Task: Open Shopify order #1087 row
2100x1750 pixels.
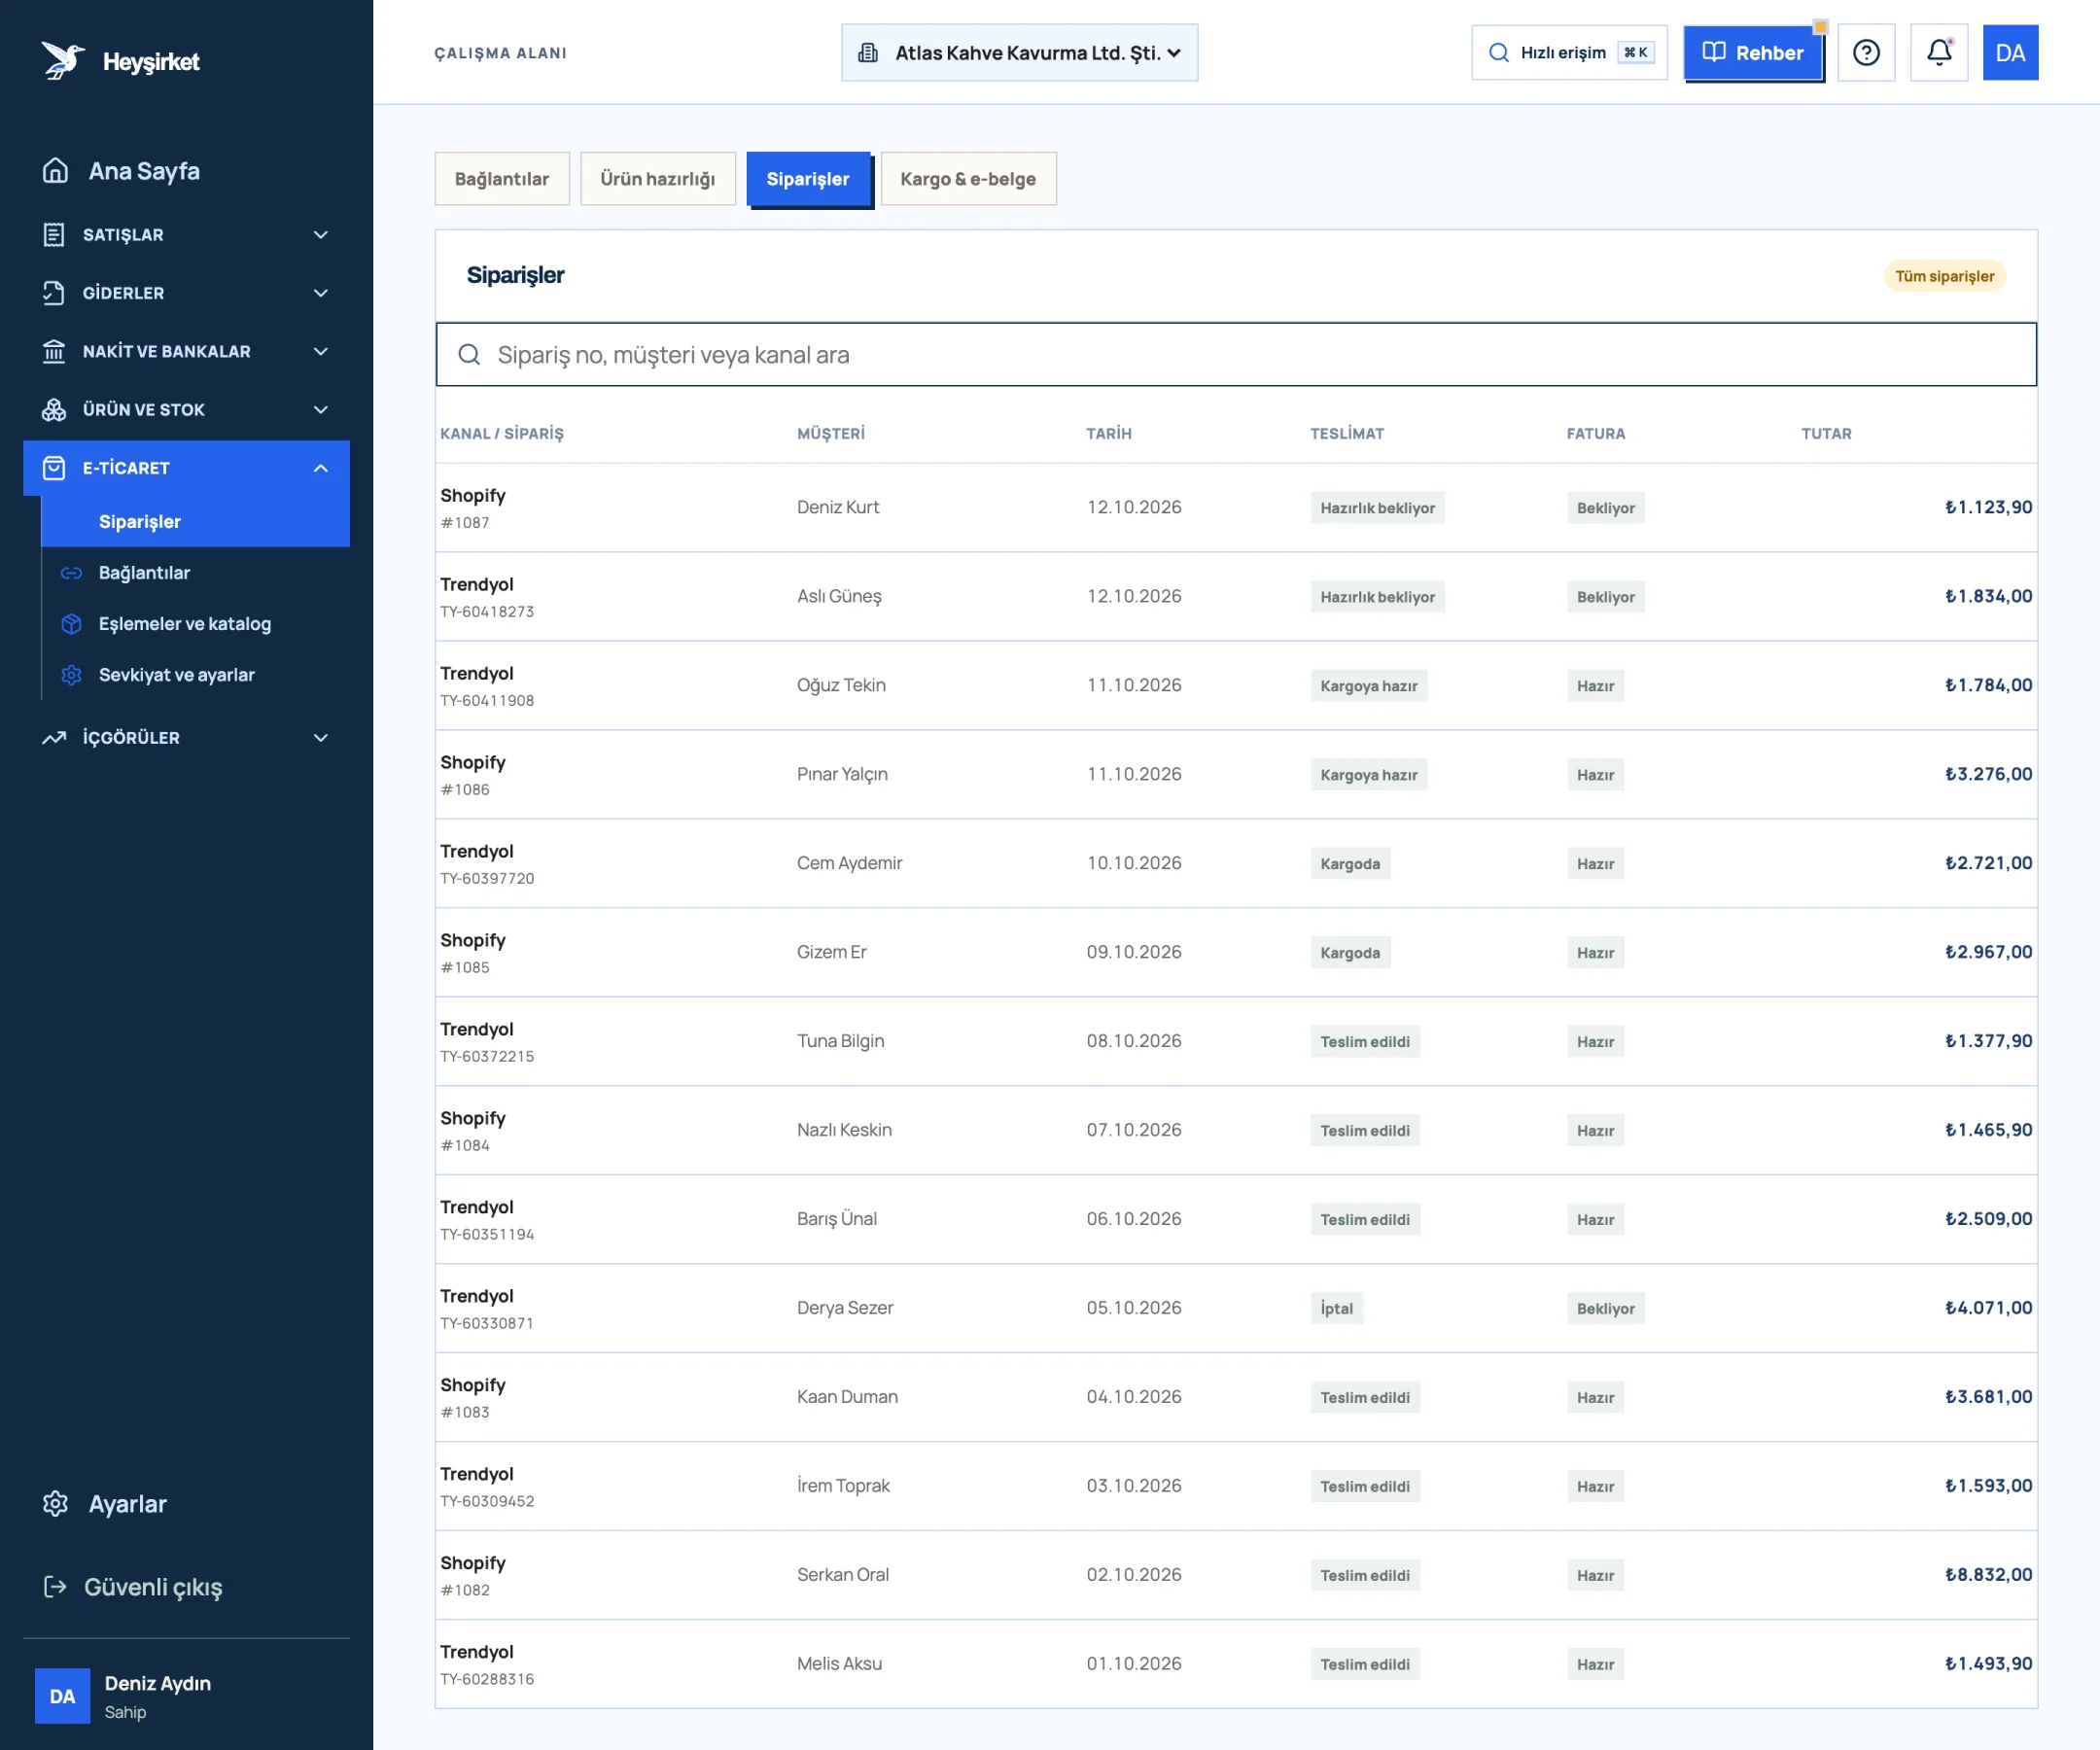Action: click(1236, 508)
